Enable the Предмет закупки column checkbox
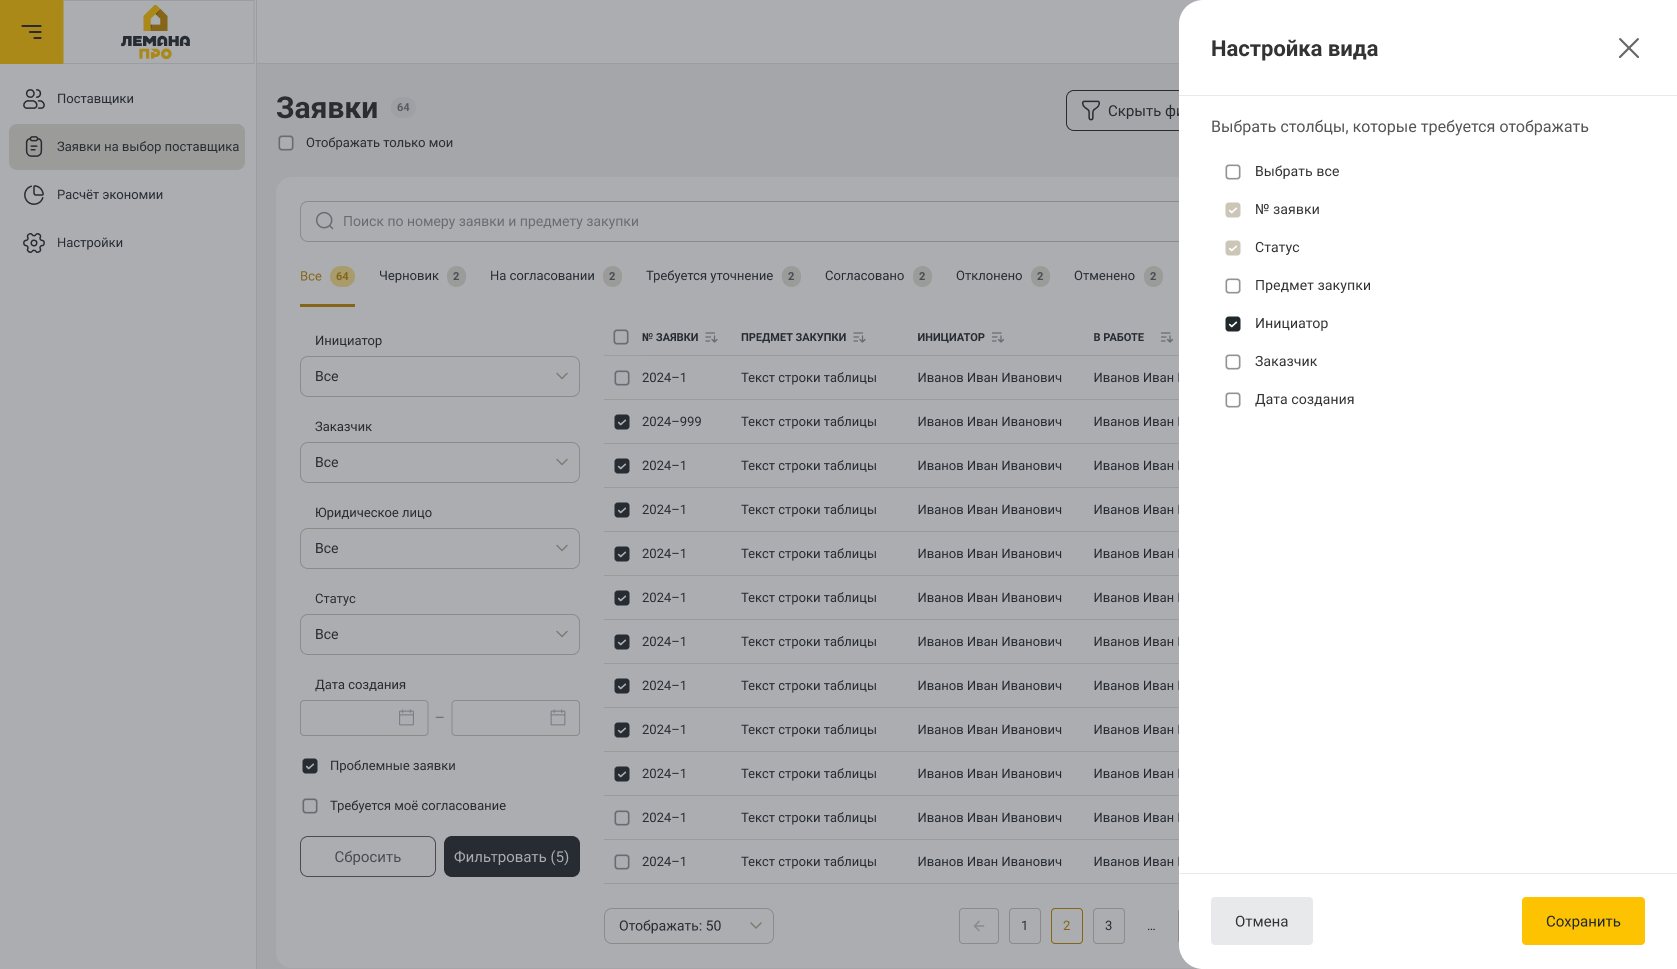1677x969 pixels. pos(1233,286)
